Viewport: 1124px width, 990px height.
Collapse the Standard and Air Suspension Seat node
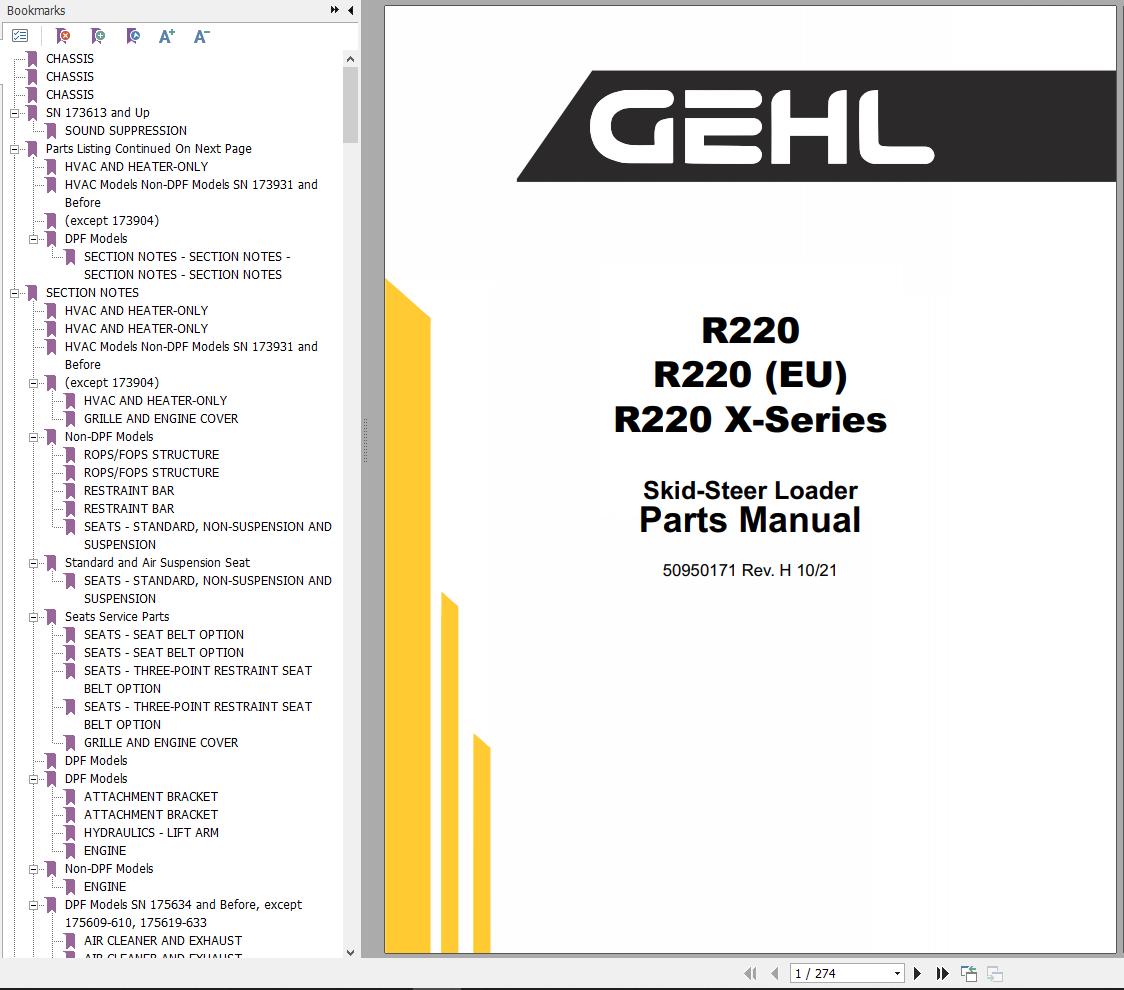click(33, 563)
